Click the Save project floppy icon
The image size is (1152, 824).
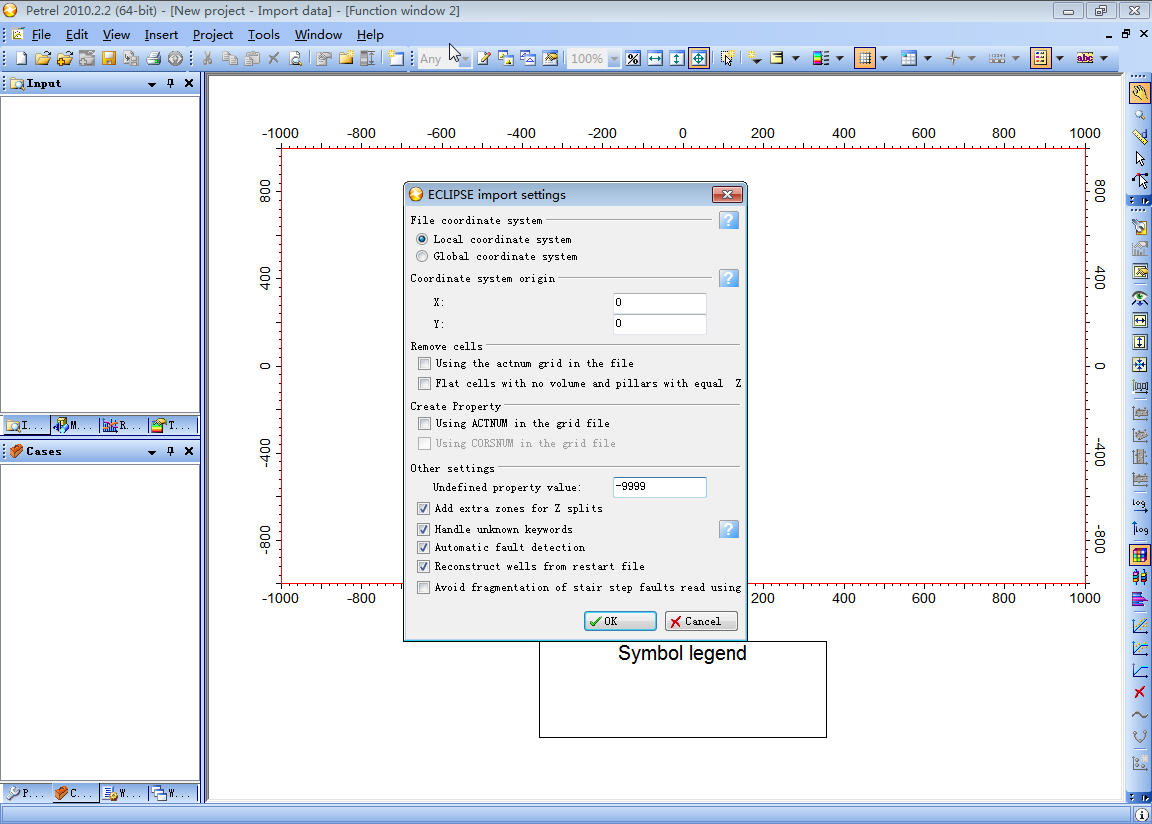109,59
